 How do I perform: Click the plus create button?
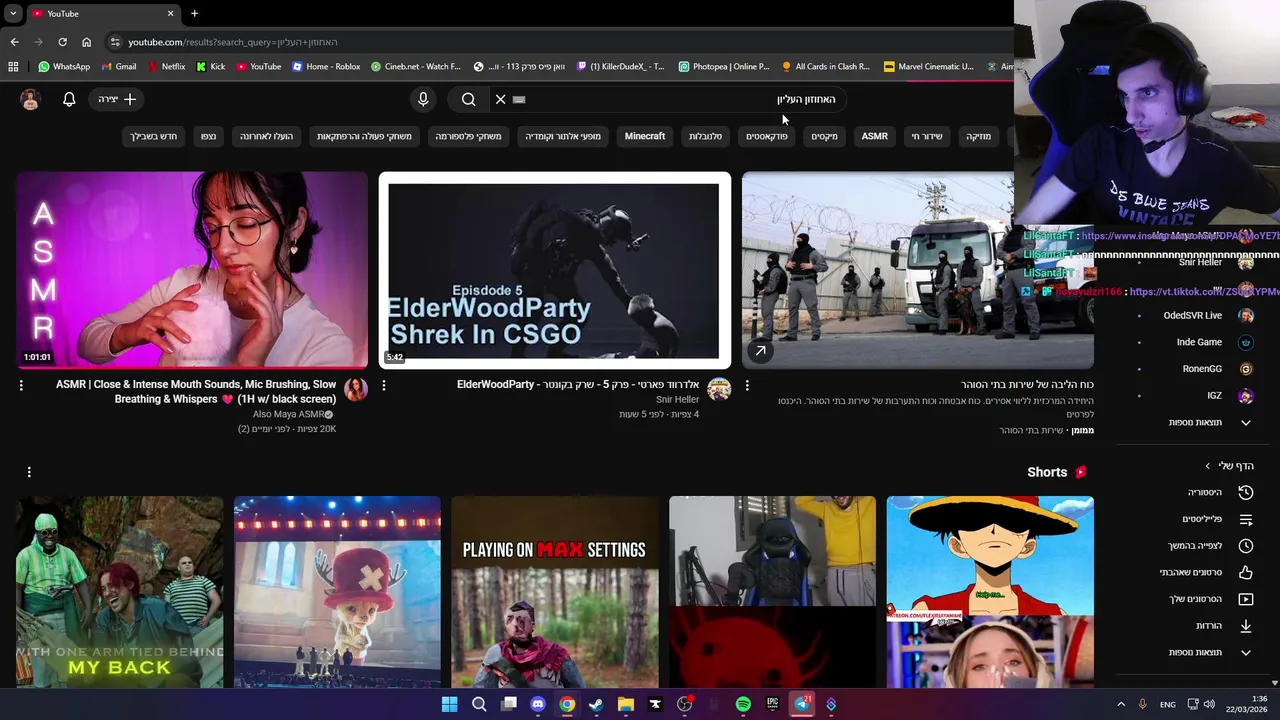(x=117, y=99)
